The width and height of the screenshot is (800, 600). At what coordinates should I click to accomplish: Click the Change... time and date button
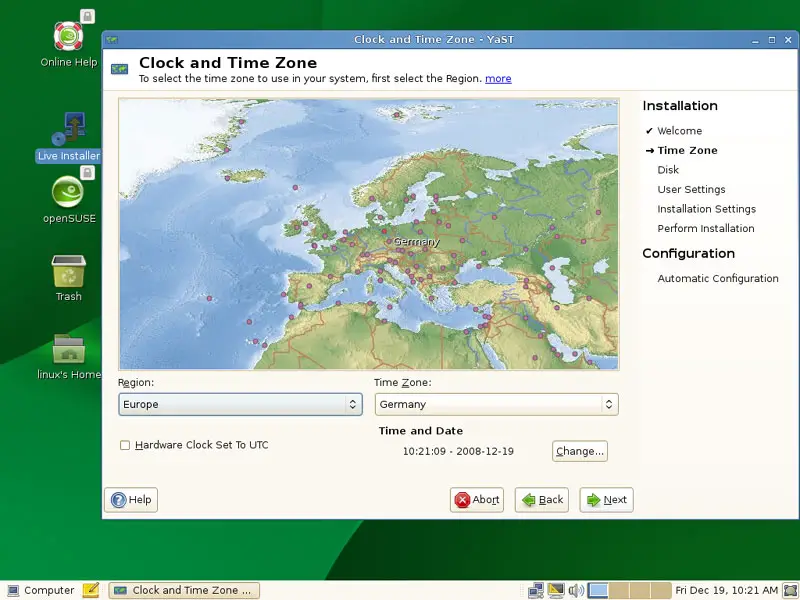580,451
